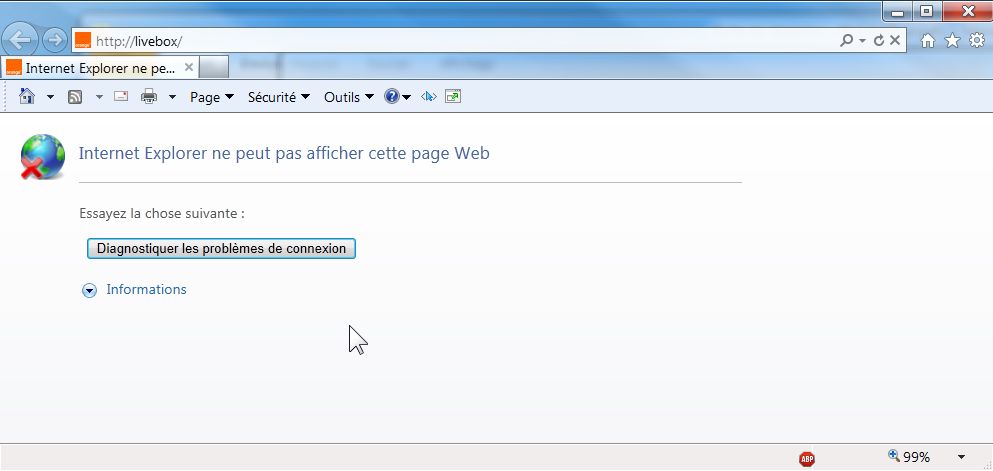
Task: Go back with the browser Back arrow
Action: pyautogui.click(x=21, y=41)
